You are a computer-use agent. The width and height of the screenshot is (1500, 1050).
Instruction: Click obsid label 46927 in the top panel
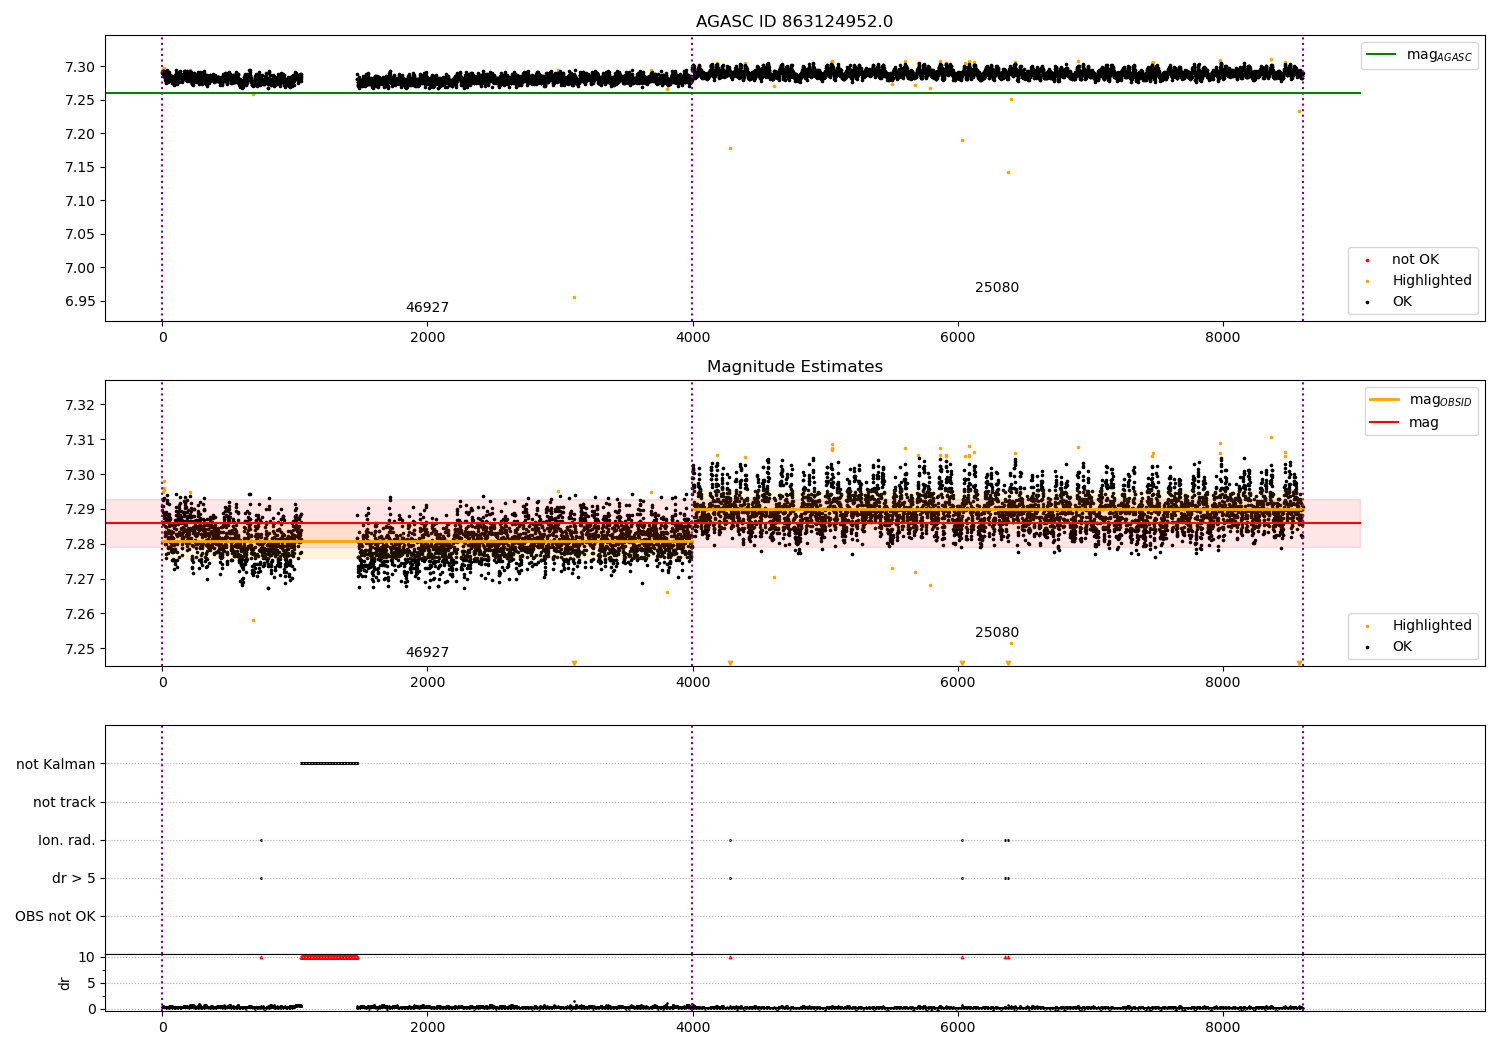click(x=427, y=308)
